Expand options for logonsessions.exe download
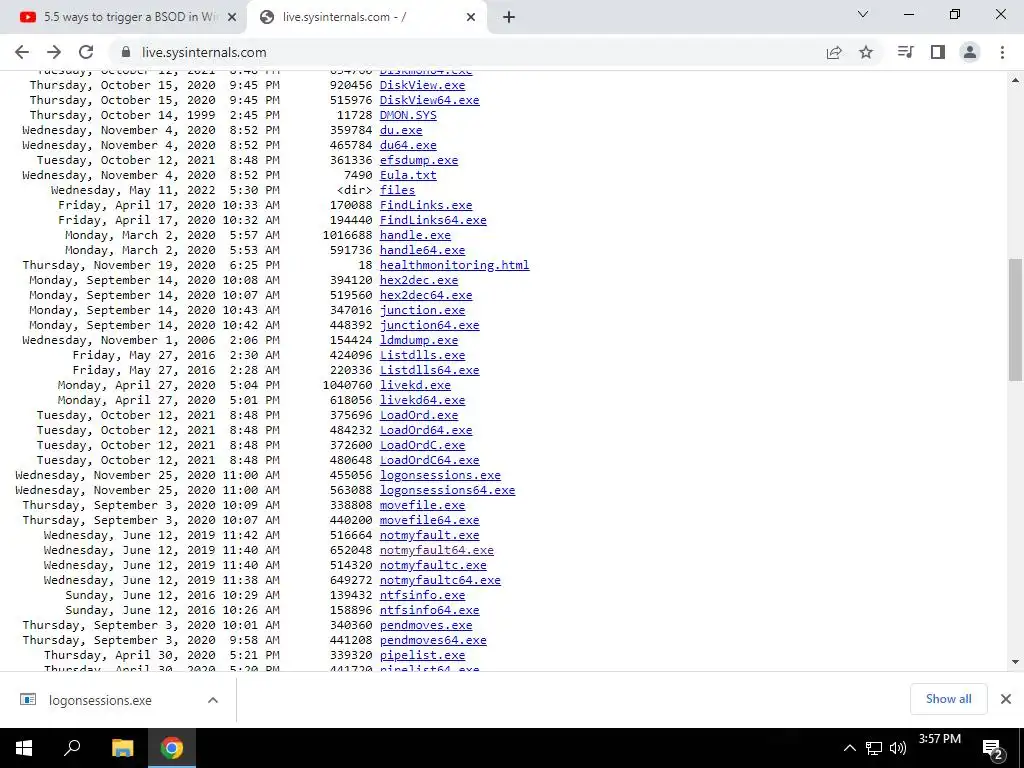This screenshot has height=768, width=1024. tap(212, 700)
